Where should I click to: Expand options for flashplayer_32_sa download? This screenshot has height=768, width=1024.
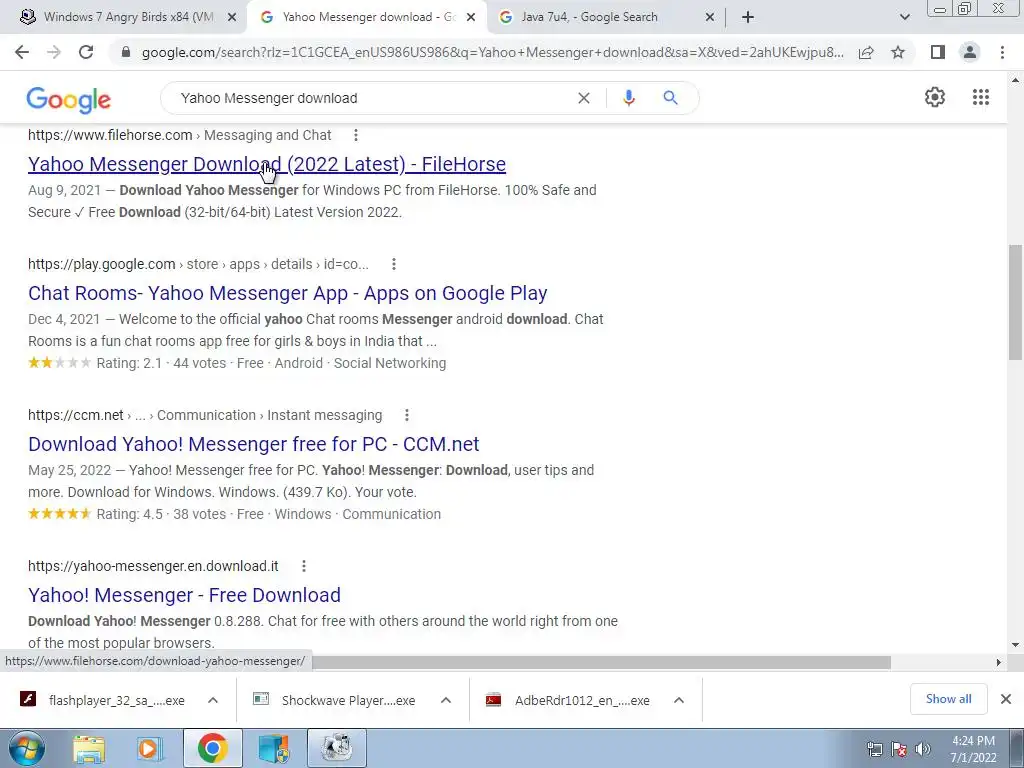213,700
